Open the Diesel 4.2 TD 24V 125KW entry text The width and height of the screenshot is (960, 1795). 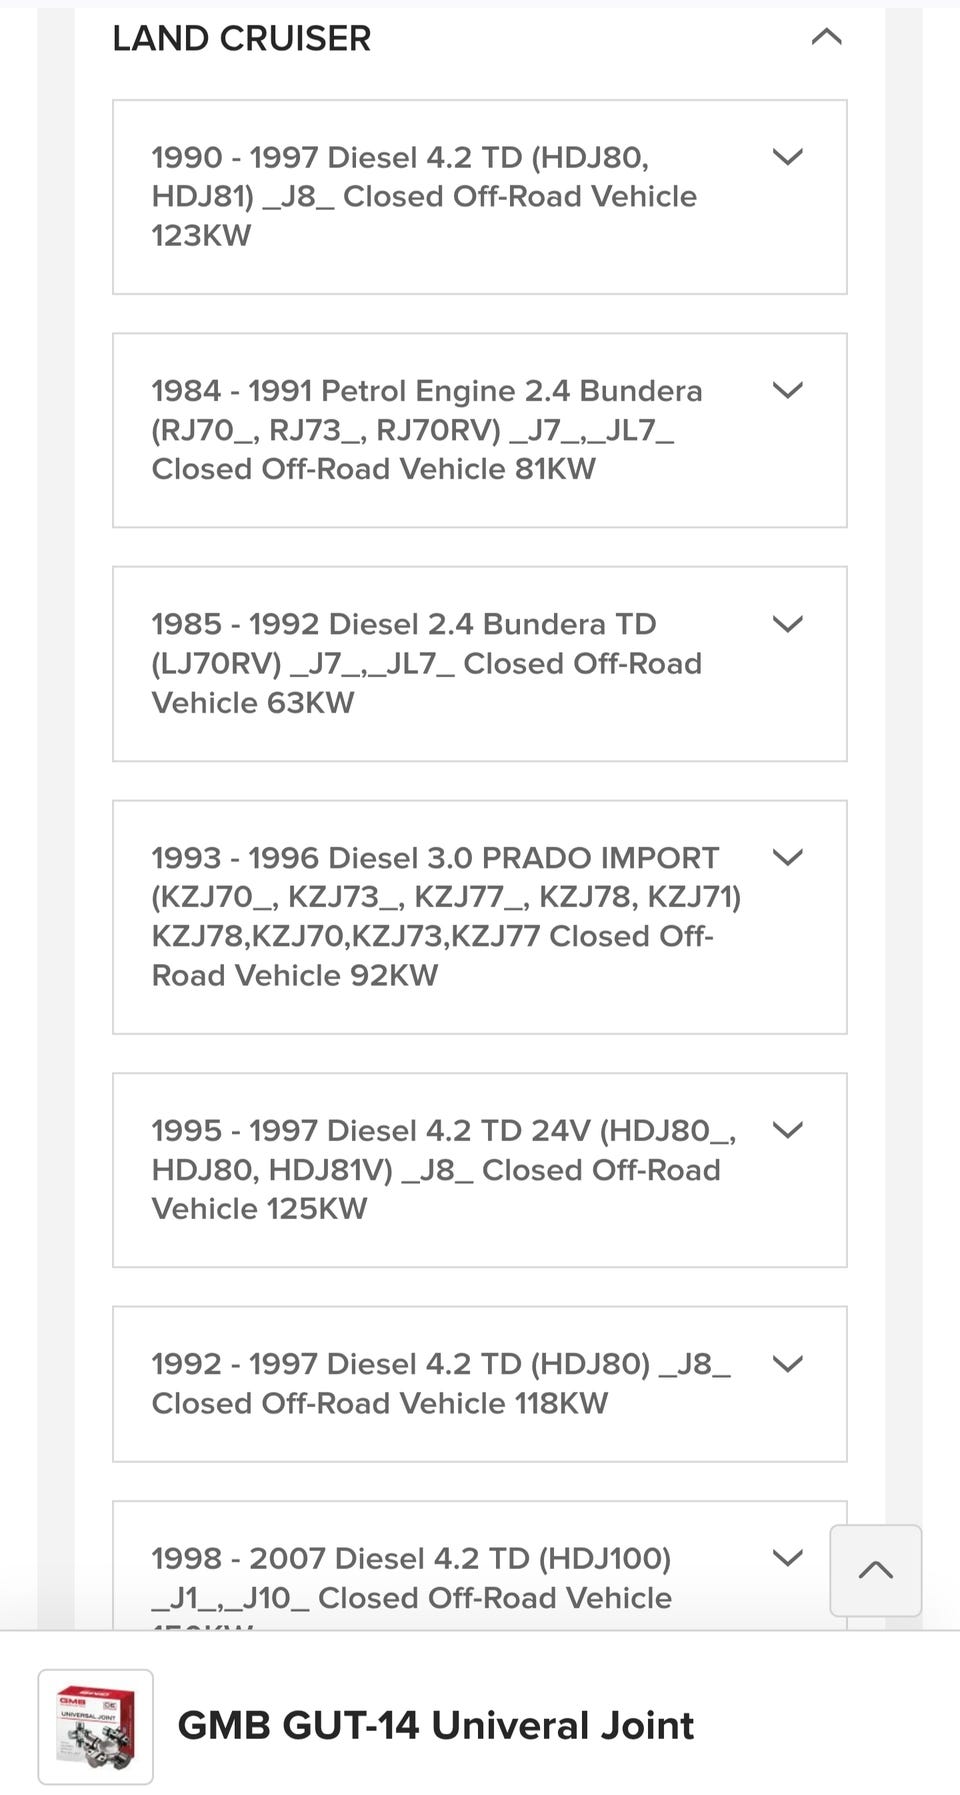coord(443,1169)
